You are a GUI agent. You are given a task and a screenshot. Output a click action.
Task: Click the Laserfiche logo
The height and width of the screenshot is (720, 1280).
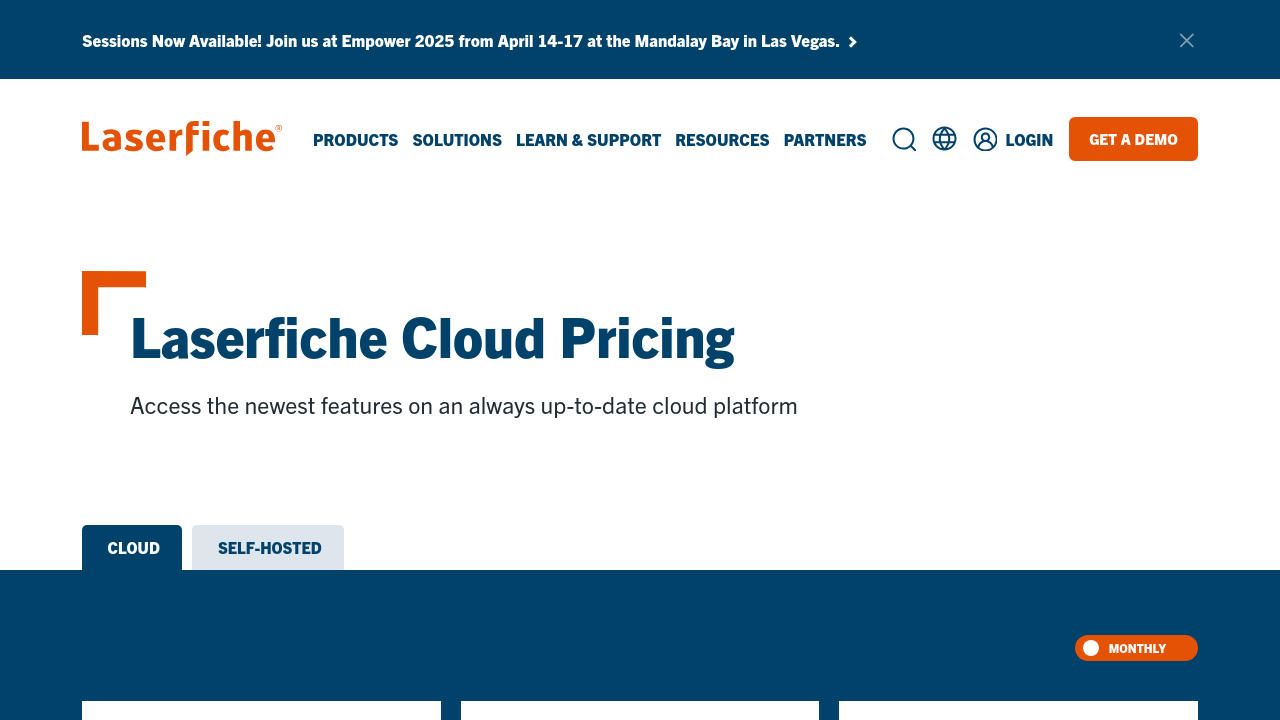coord(181,138)
